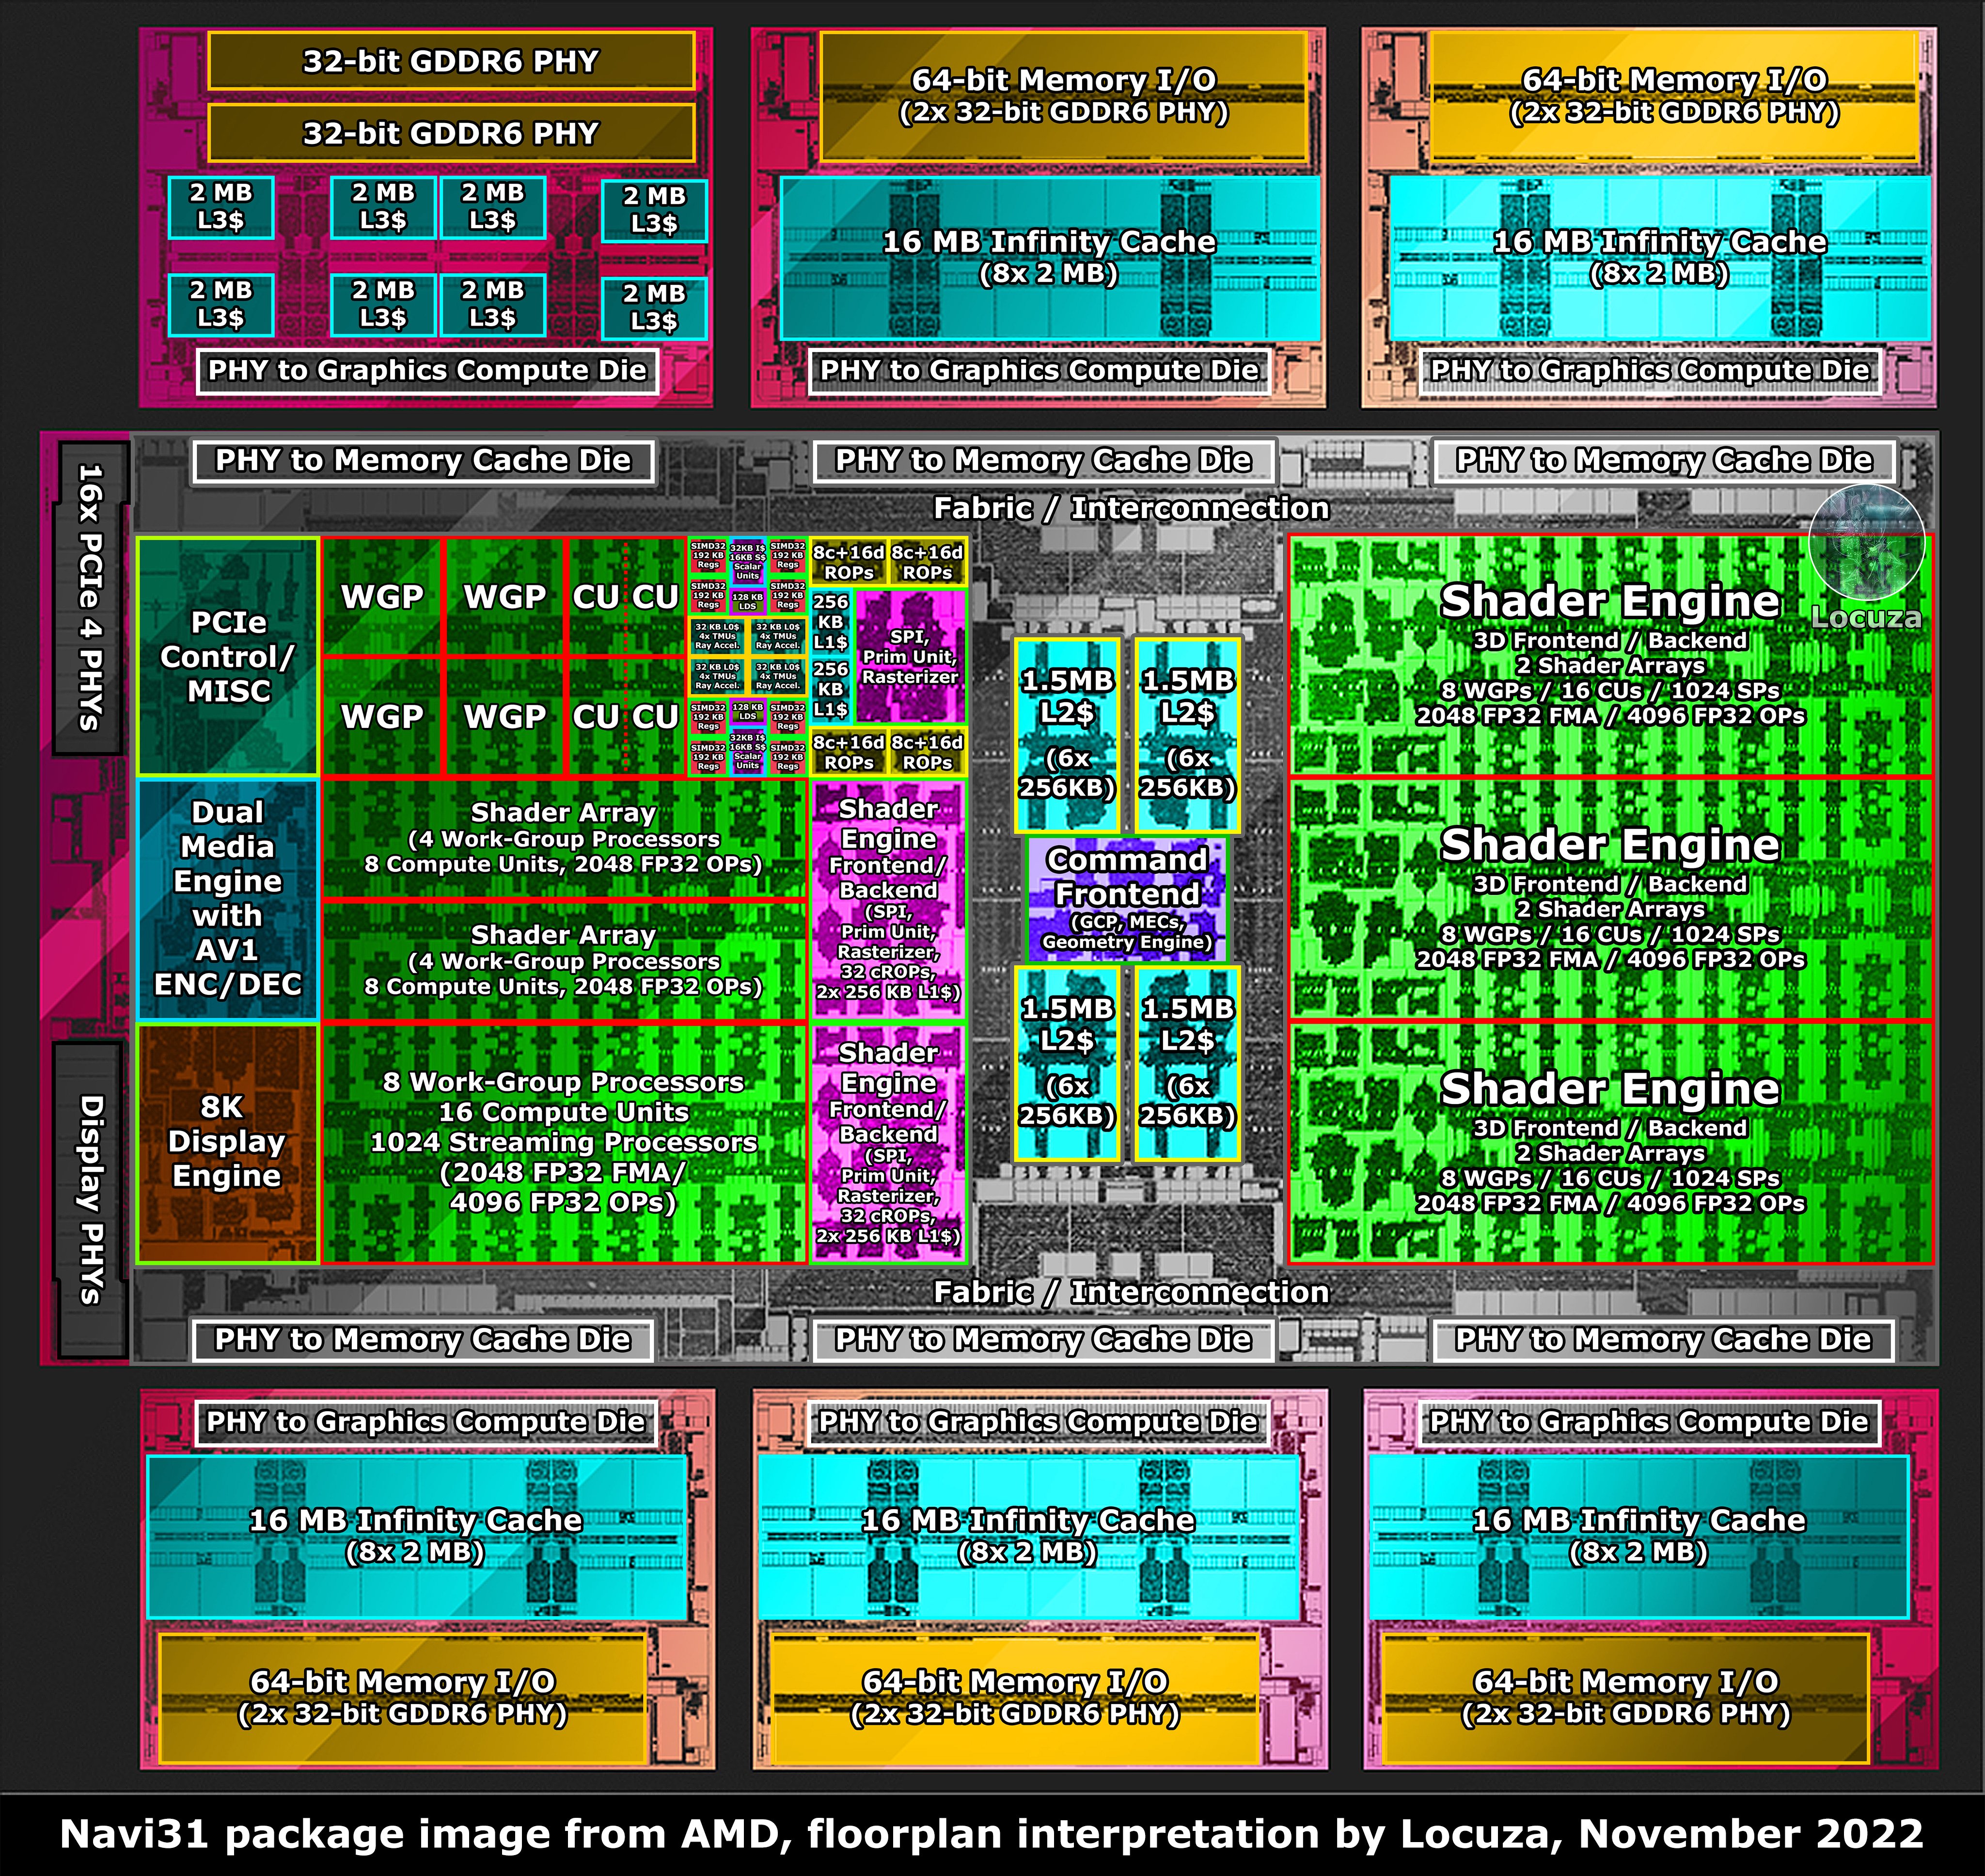The image size is (1985, 1876).
Task: Select bottom-center PHY to Graphics Compute Die label
Action: pos(1038,1422)
